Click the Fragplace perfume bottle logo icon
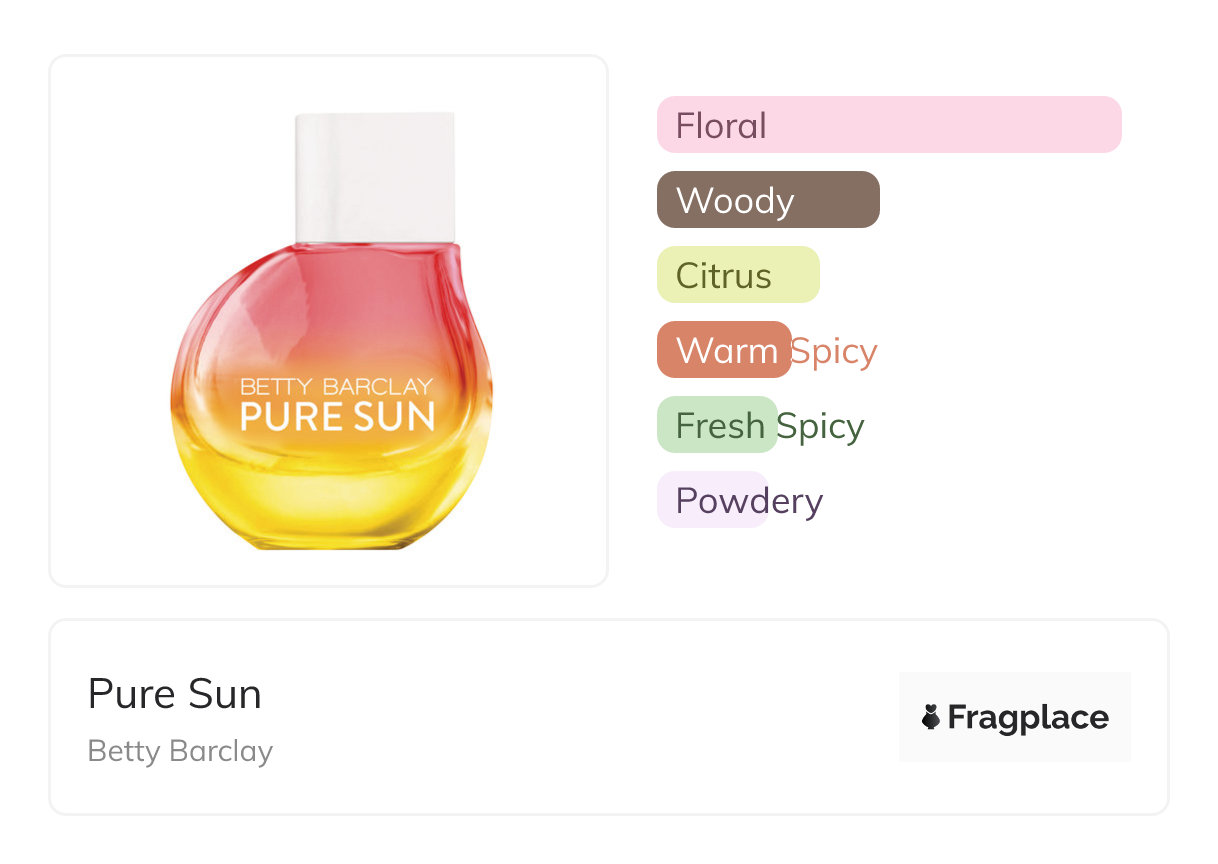The width and height of the screenshot is (1218, 864). pos(931,717)
